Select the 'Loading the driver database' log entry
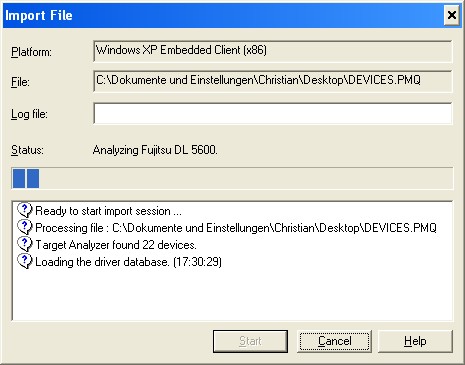The image size is (465, 365). point(128,262)
